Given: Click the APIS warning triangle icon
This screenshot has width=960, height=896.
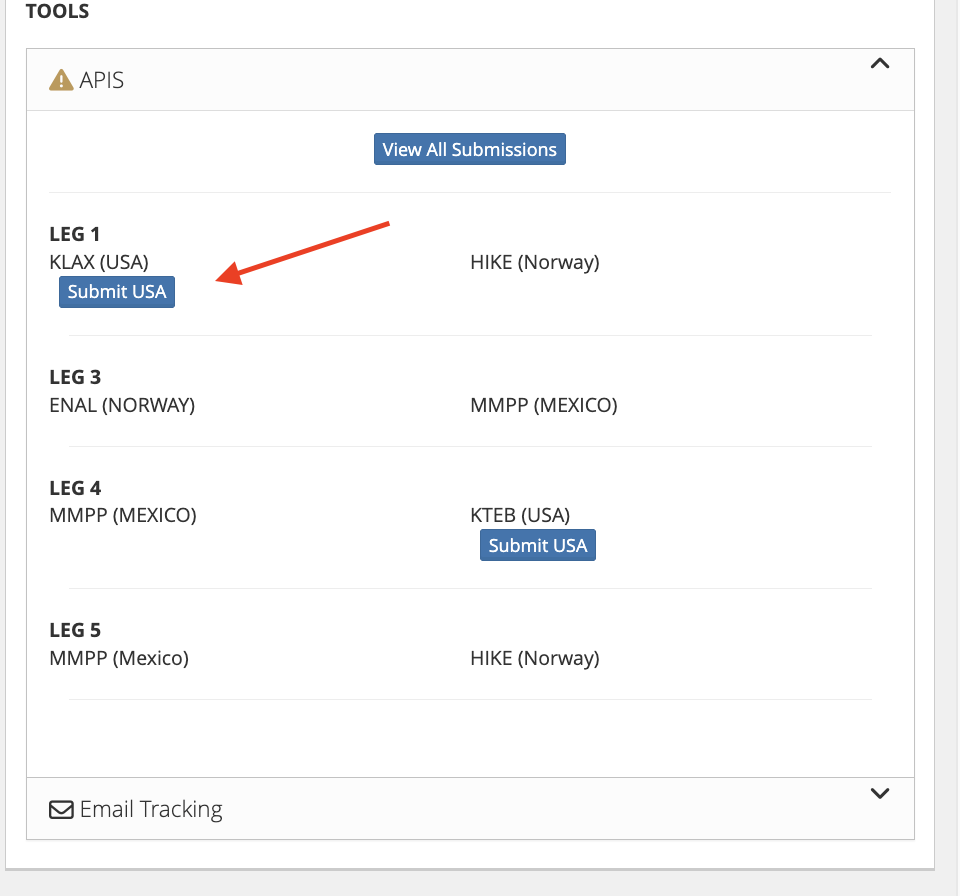Looking at the screenshot, I should (x=61, y=80).
